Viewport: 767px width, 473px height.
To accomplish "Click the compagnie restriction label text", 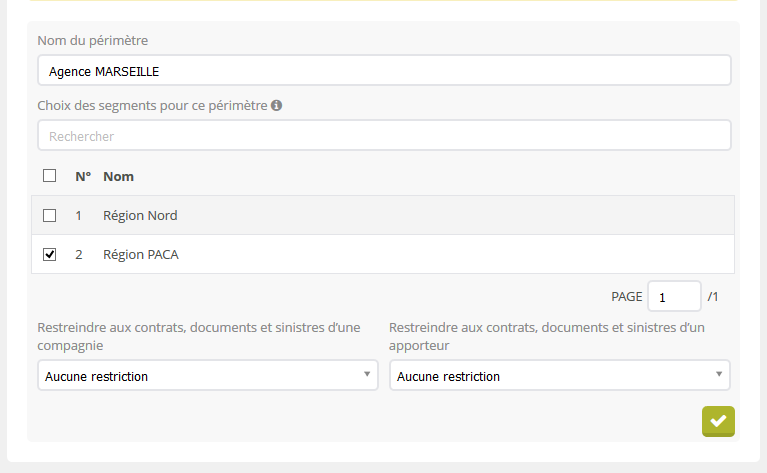I will click(x=198, y=336).
